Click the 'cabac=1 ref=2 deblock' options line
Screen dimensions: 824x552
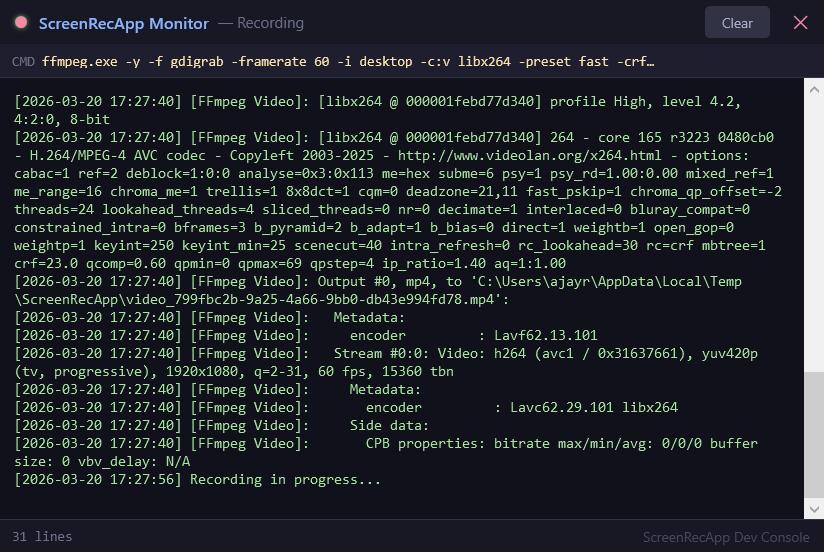pos(394,173)
